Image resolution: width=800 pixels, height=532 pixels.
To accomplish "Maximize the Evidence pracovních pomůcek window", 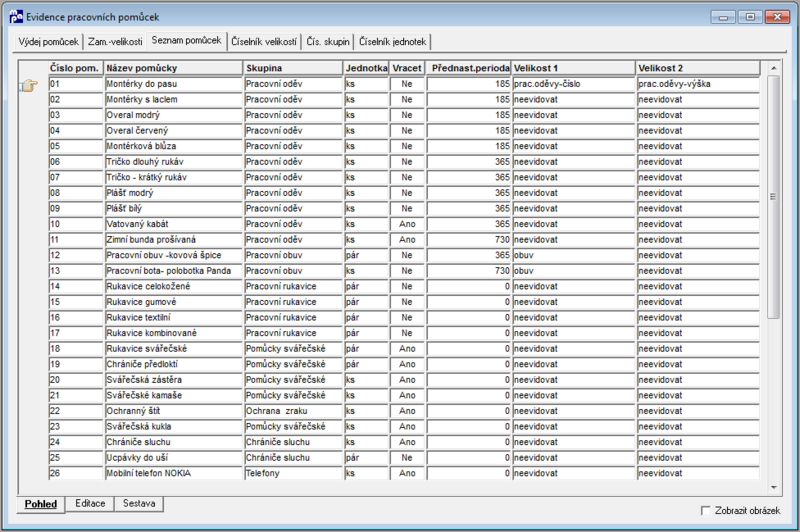I will pyautogui.click(x=750, y=17).
